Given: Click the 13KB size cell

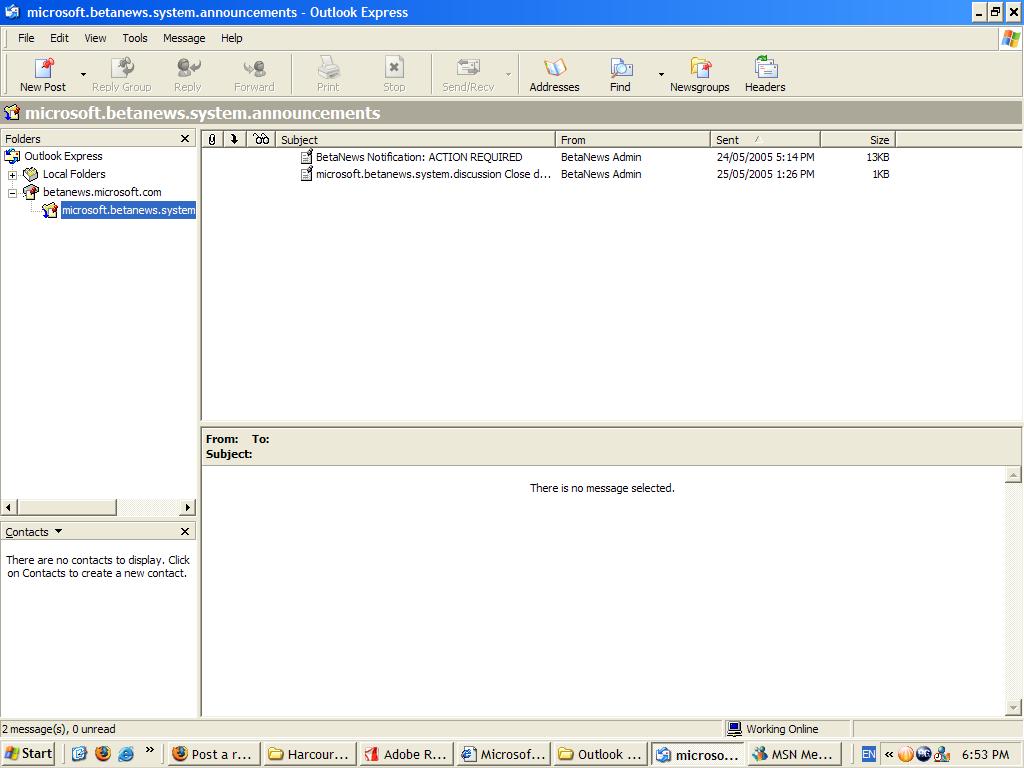Looking at the screenshot, I should tap(878, 157).
